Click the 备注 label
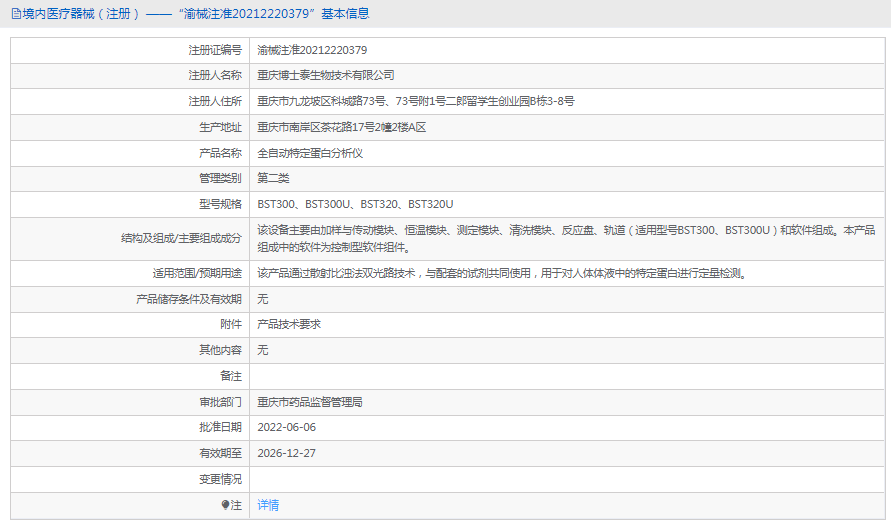The width and height of the screenshot is (891, 524). (231, 376)
